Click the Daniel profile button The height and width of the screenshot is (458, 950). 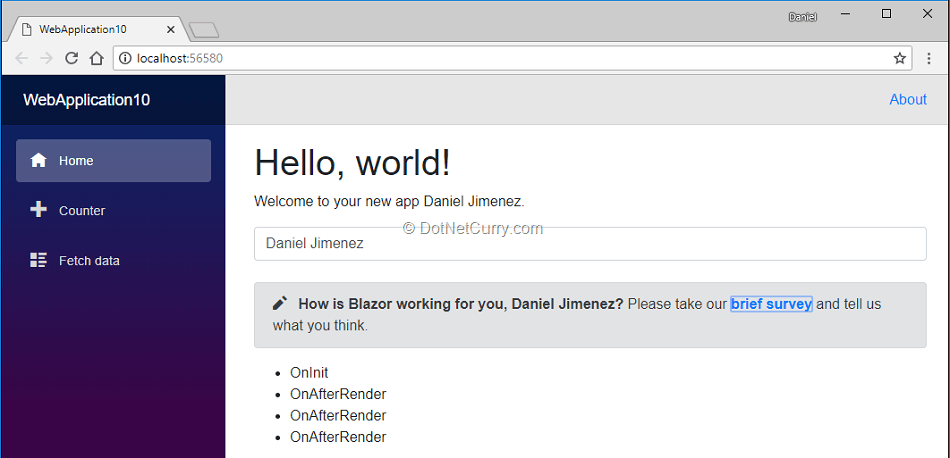[x=802, y=18]
